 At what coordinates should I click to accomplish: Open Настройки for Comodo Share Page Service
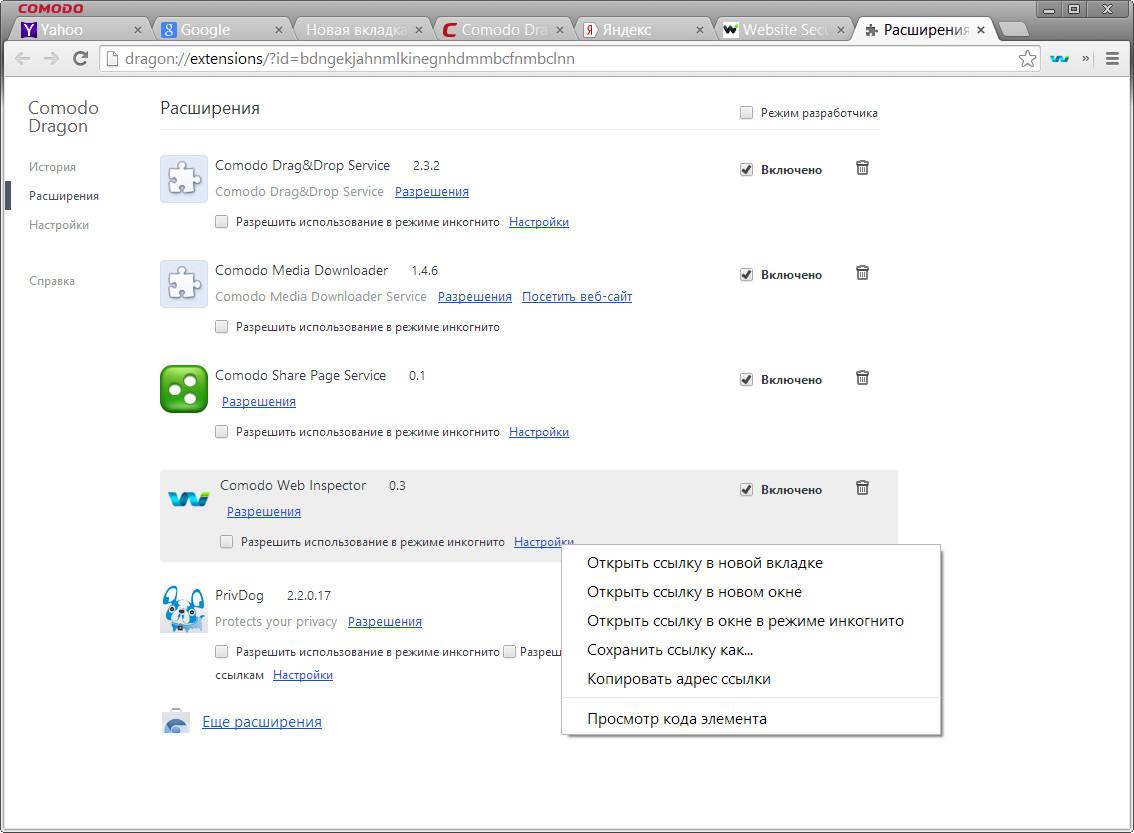pos(539,432)
